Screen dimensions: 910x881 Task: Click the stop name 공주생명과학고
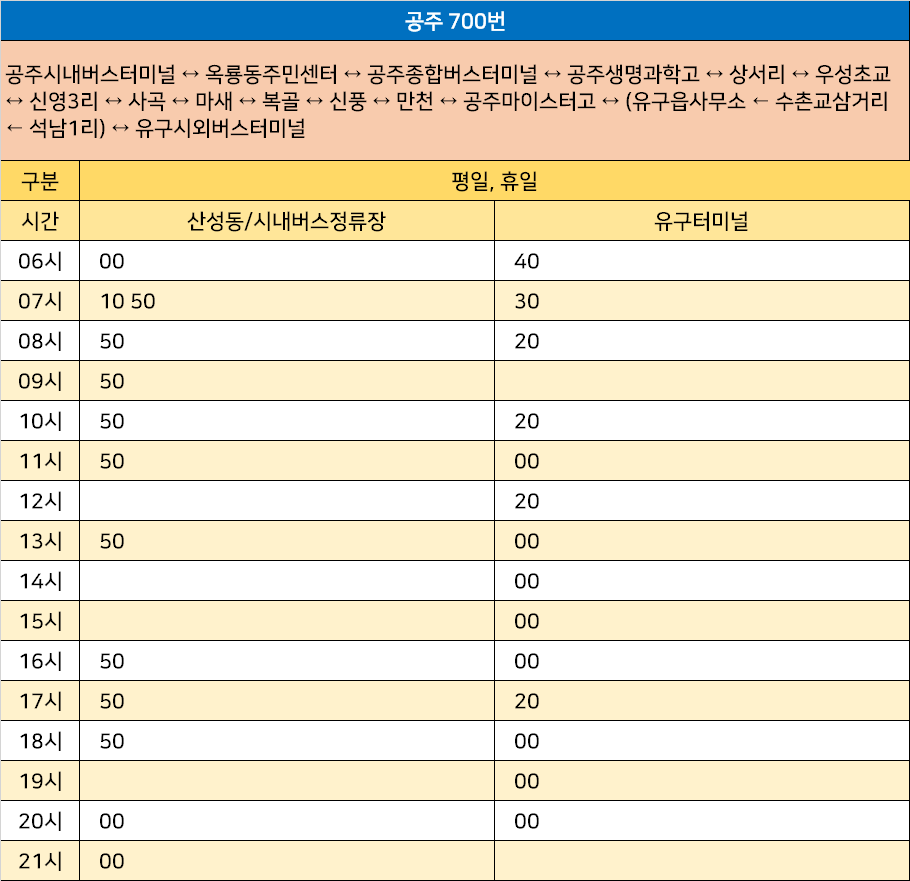point(633,74)
